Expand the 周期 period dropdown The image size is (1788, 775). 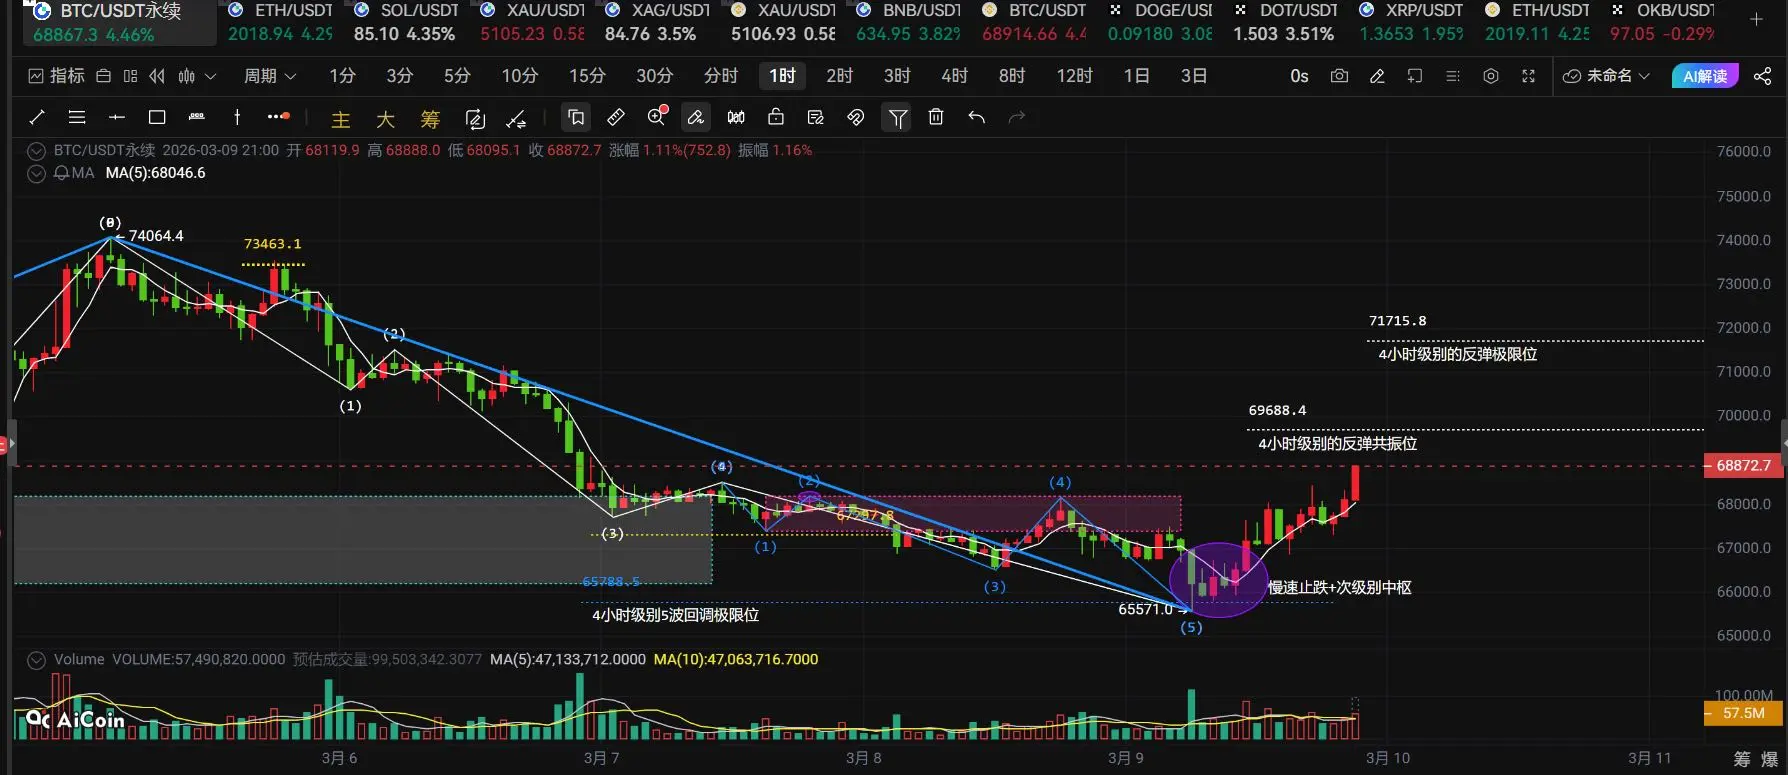(270, 76)
